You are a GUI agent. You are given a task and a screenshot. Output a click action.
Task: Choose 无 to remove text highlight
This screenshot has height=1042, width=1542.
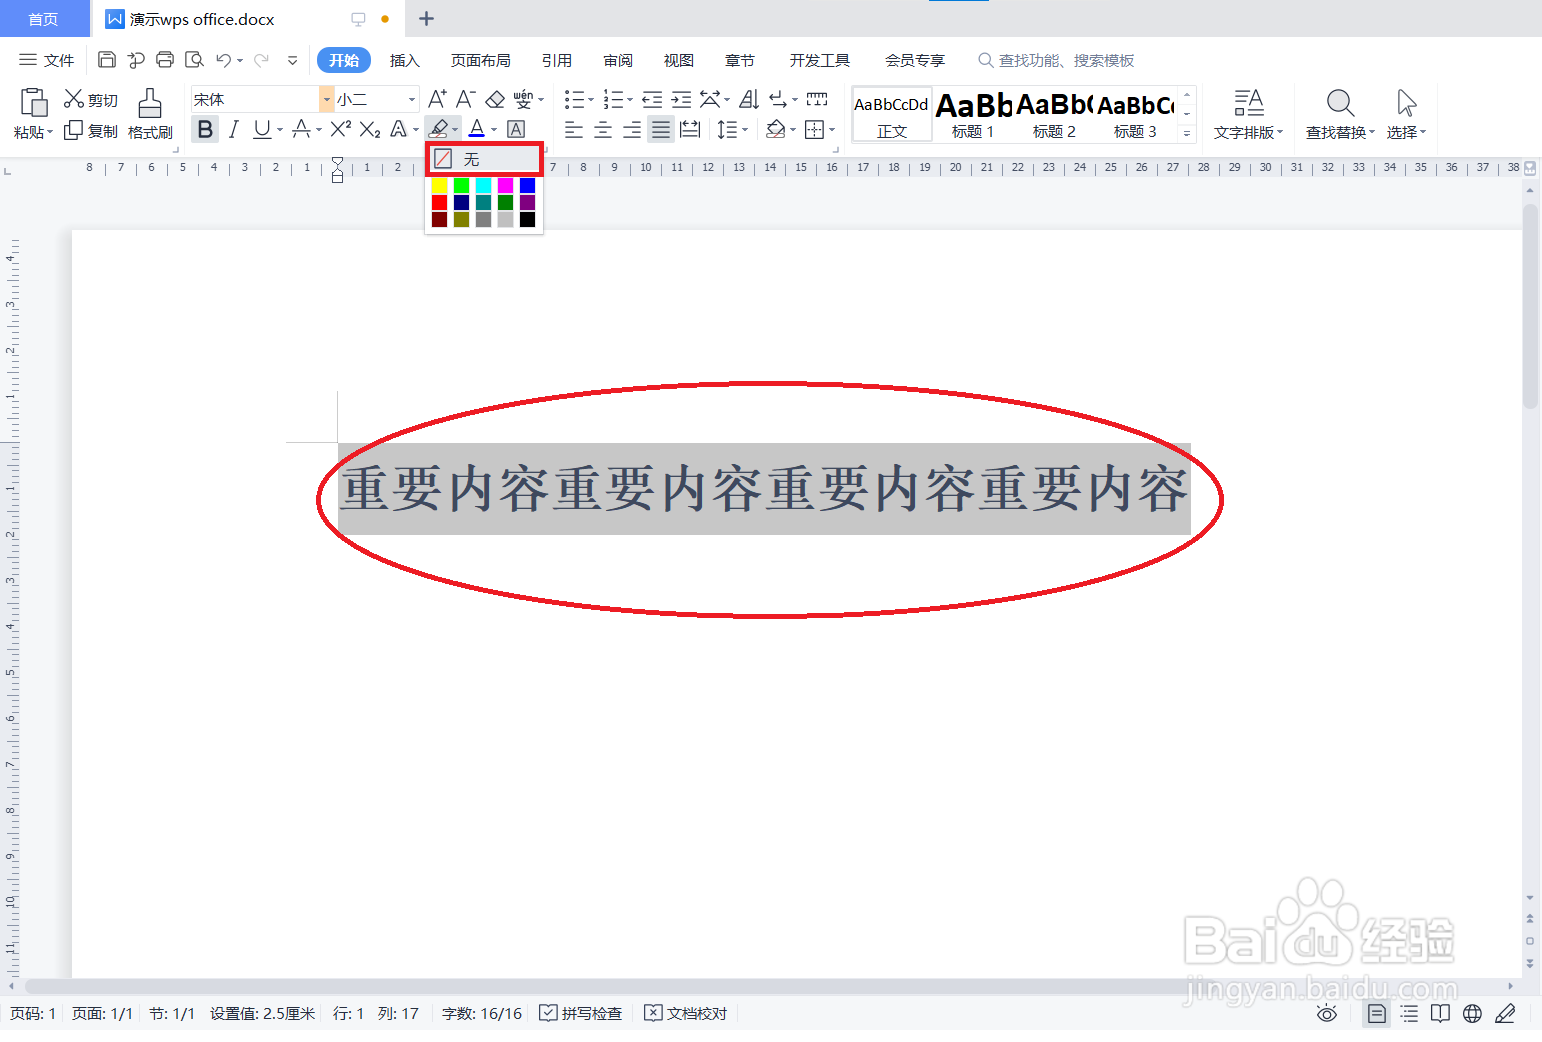pos(483,158)
